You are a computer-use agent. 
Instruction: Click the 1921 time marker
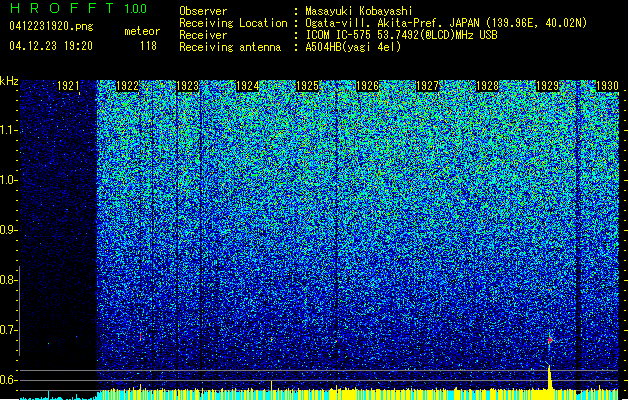[68, 86]
